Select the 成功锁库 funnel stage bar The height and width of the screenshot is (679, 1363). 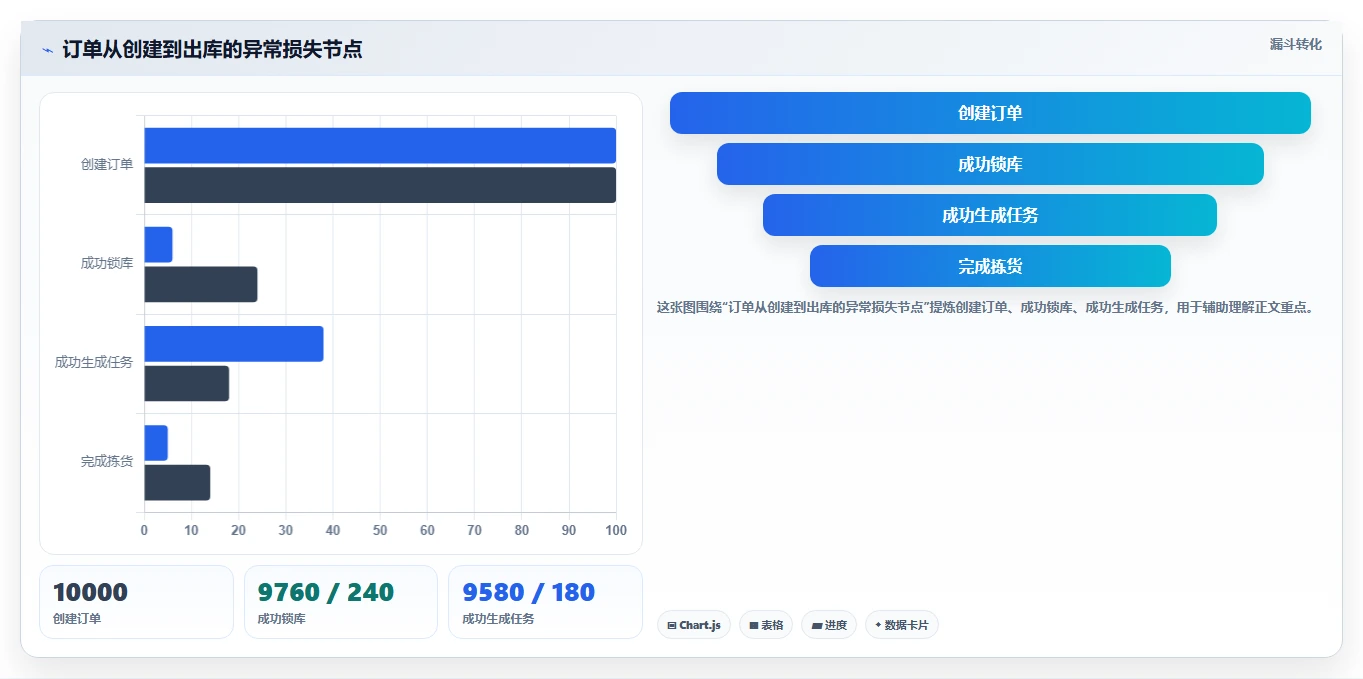(x=990, y=164)
